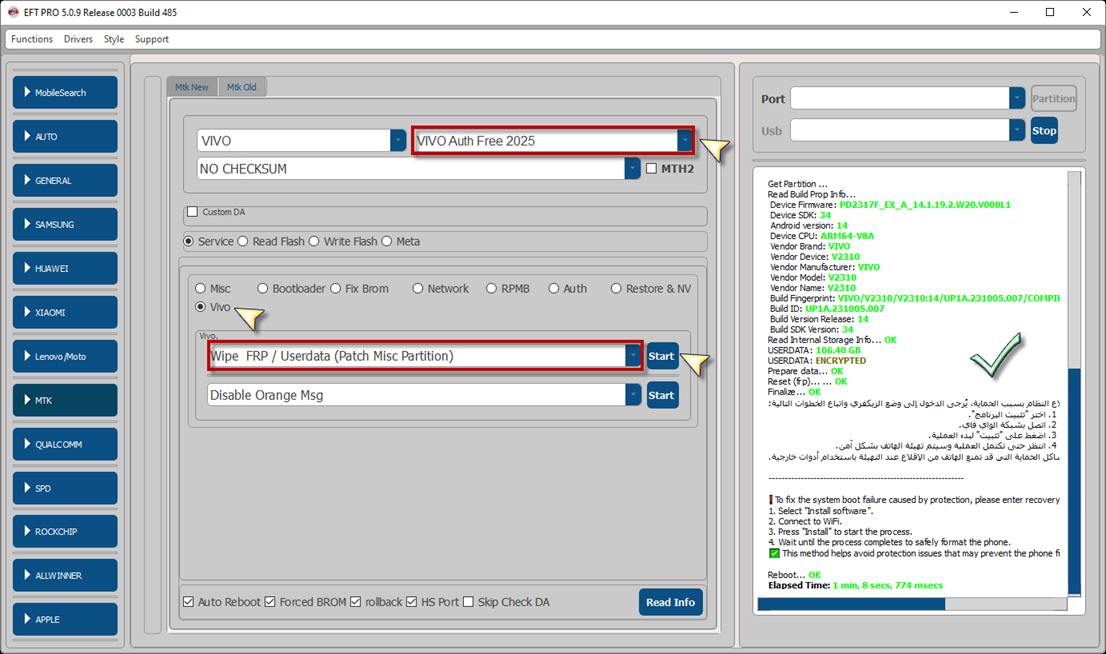Click the Read Info button
The width and height of the screenshot is (1106, 654).
coord(670,602)
